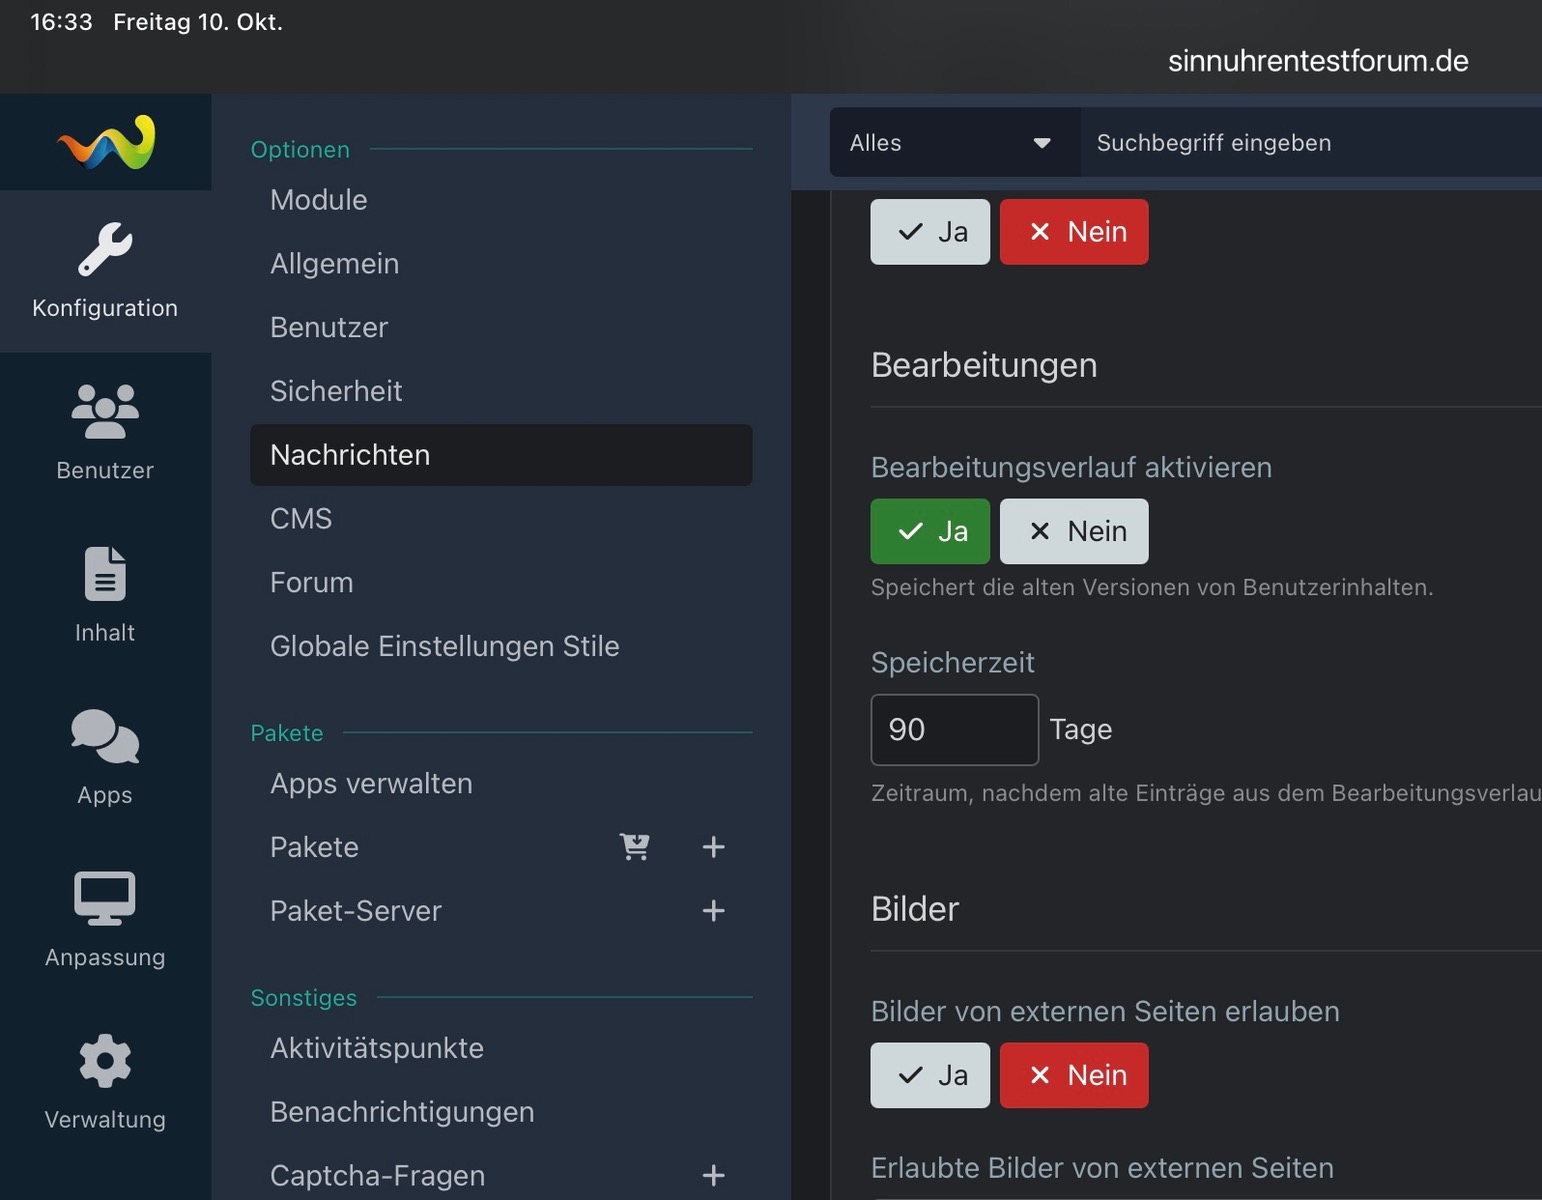Image resolution: width=1542 pixels, height=1200 pixels.
Task: Click the shopping cart icon next to Pakete
Action: point(635,847)
